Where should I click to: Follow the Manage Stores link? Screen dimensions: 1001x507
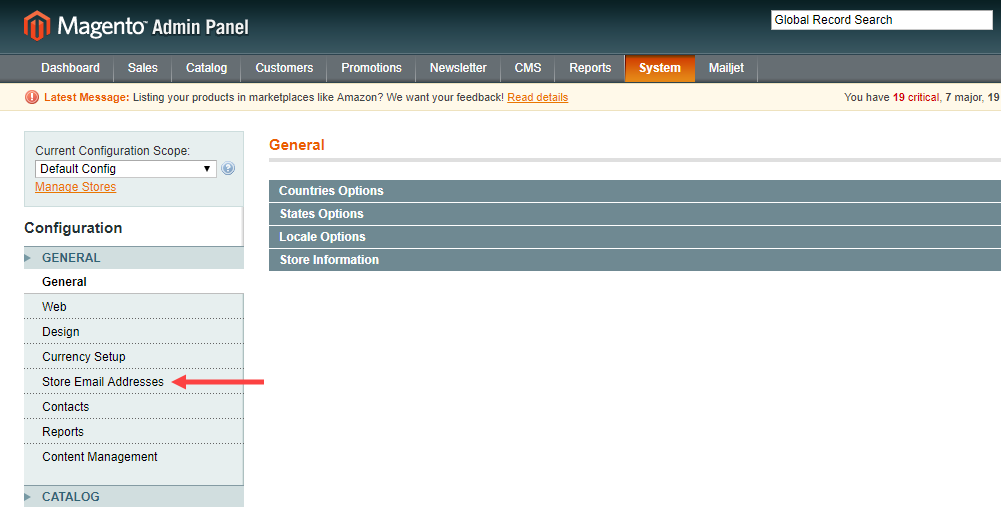75,187
